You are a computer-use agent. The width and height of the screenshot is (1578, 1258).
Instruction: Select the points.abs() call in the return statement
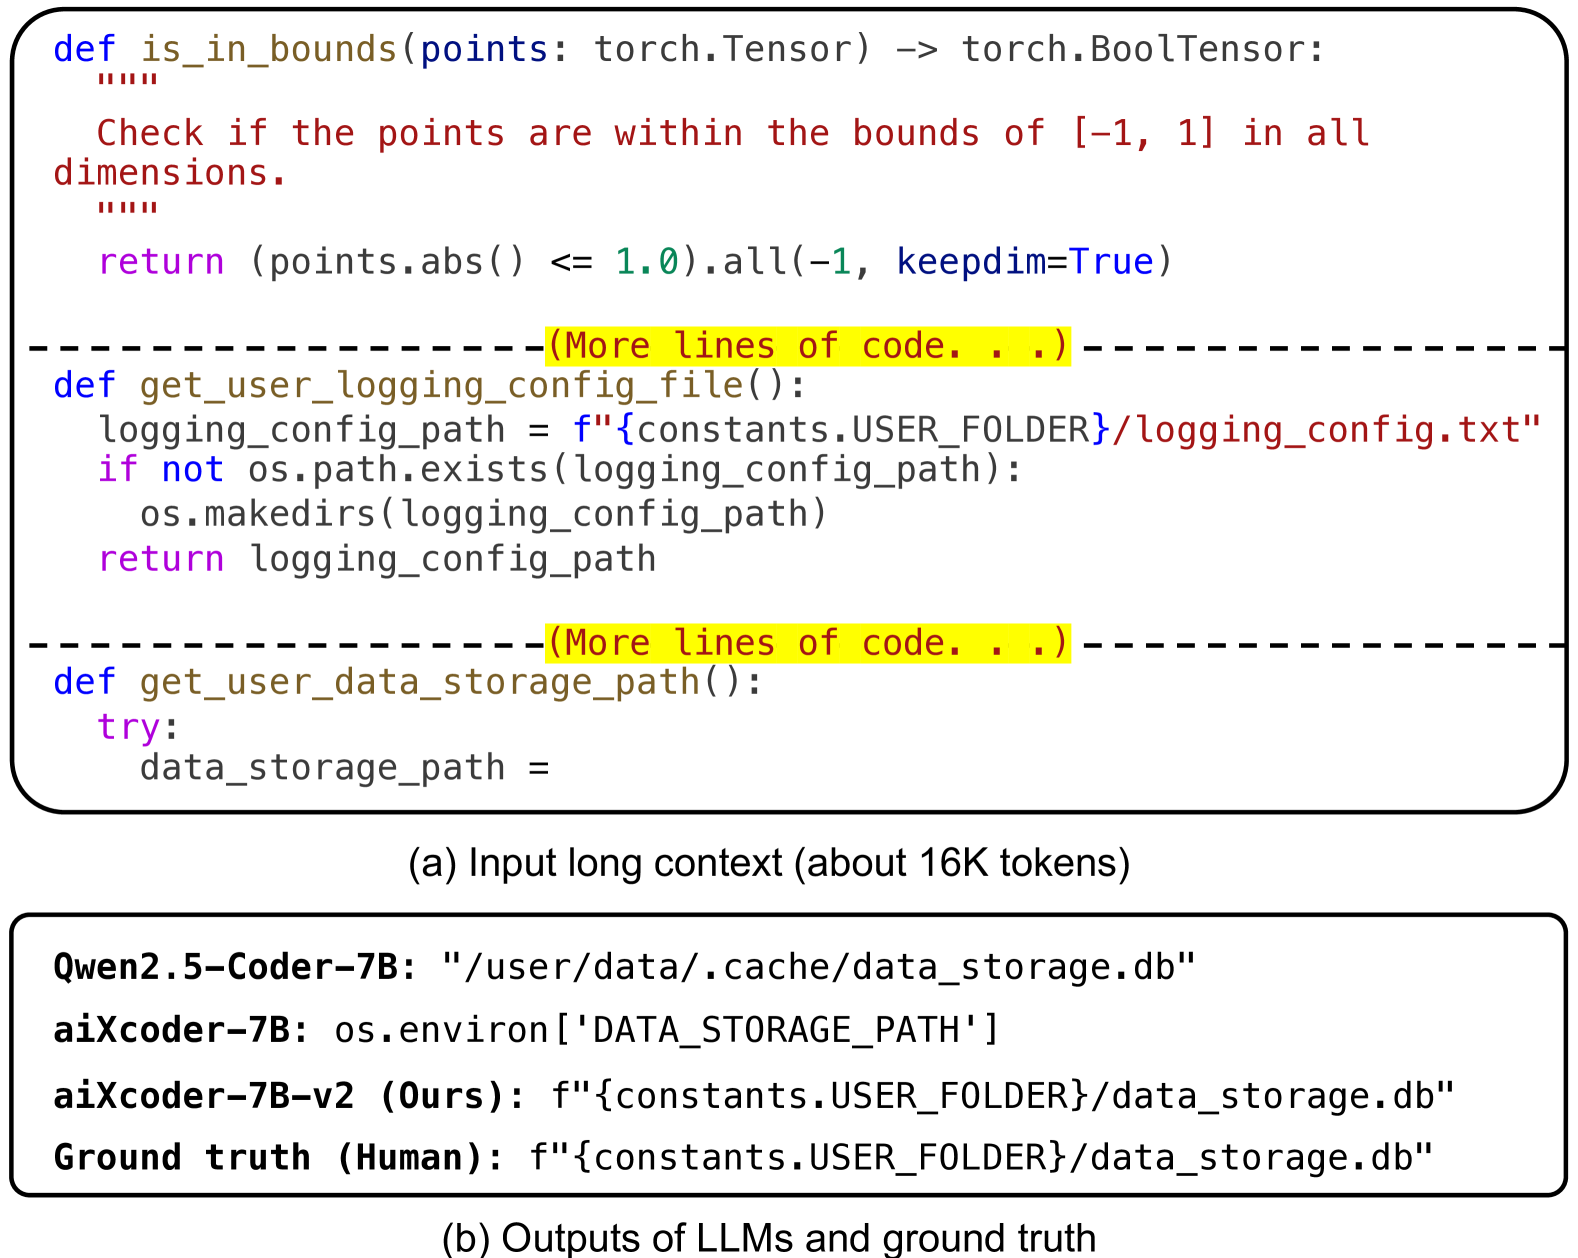tap(398, 261)
